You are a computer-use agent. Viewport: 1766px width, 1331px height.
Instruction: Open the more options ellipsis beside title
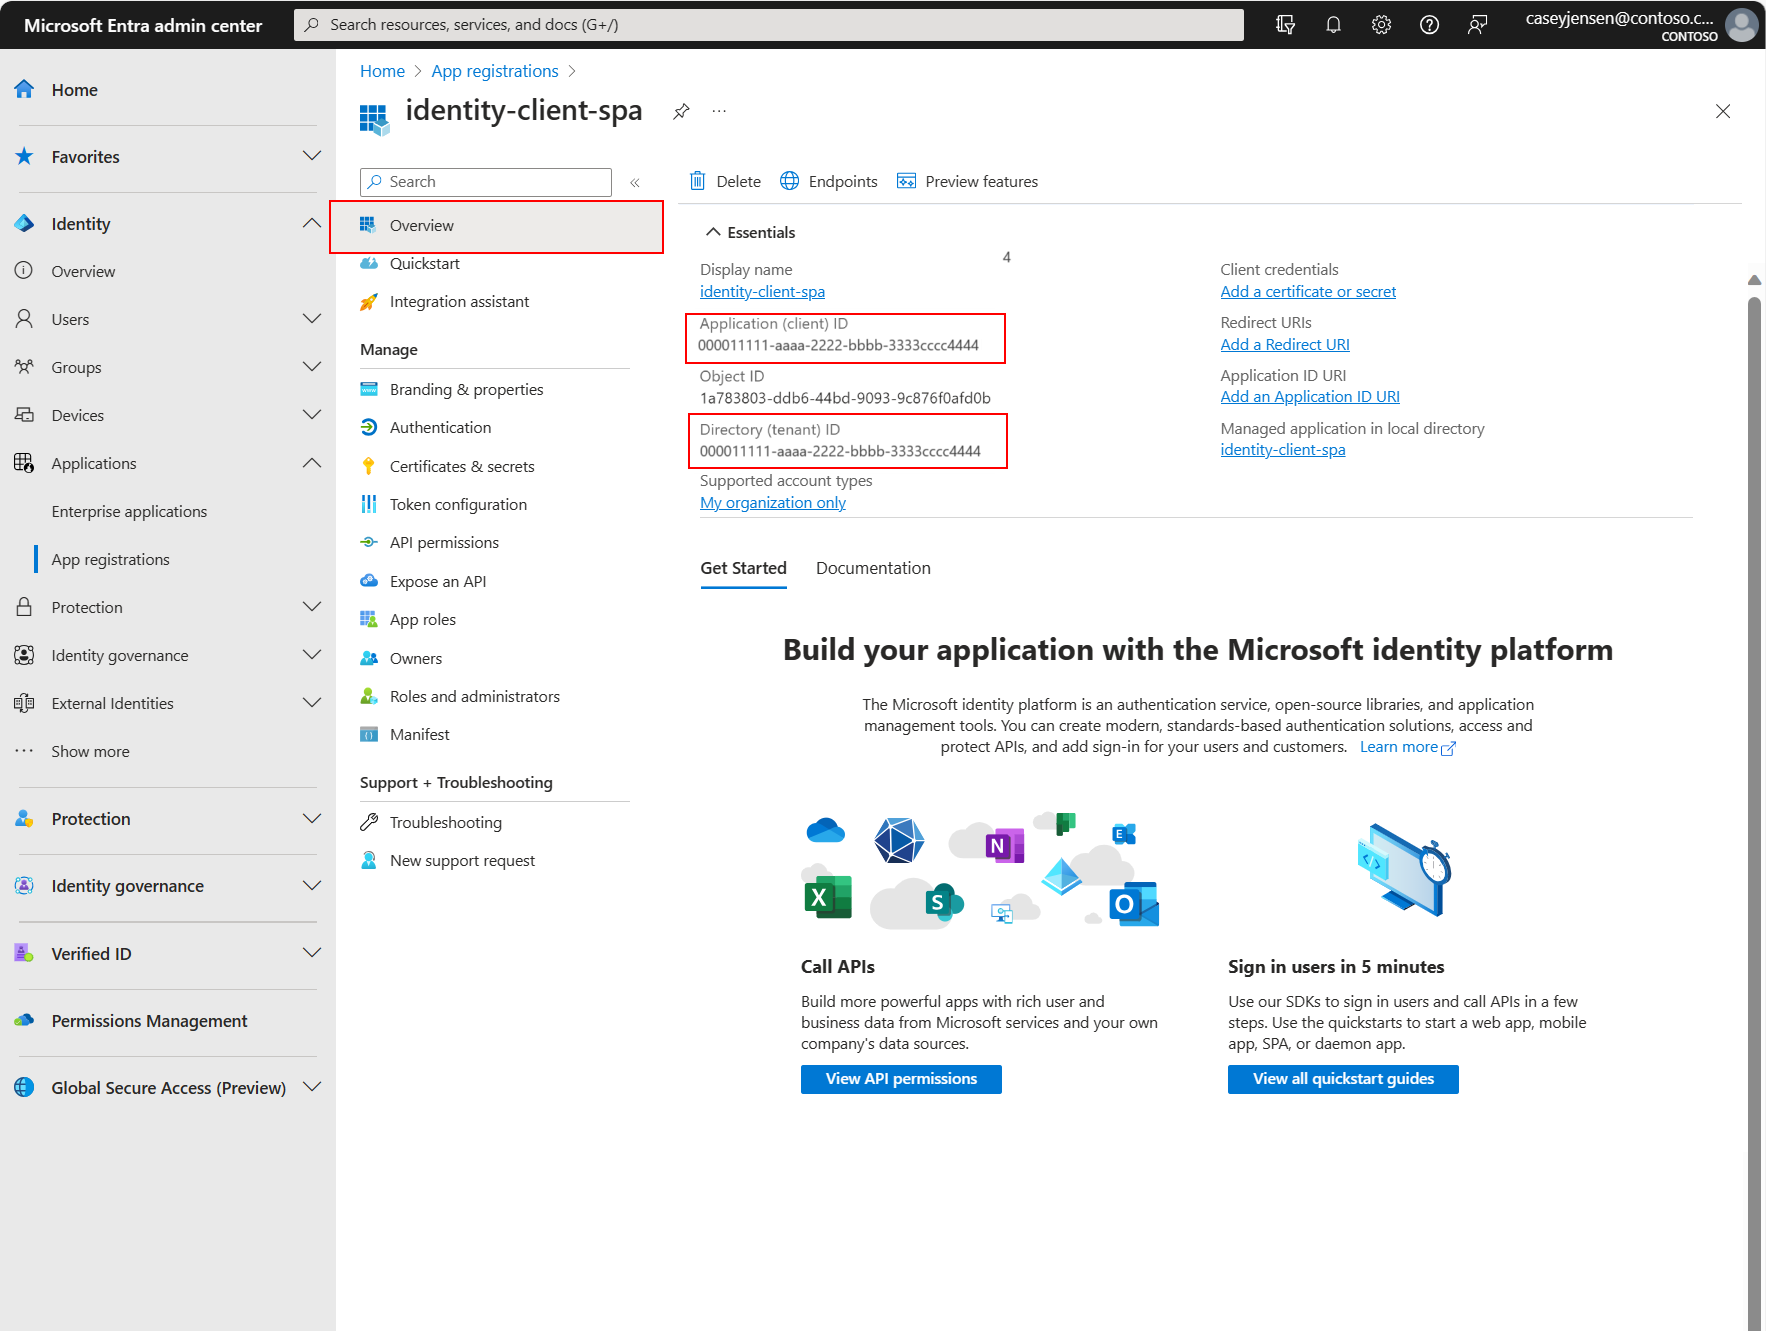point(719,111)
